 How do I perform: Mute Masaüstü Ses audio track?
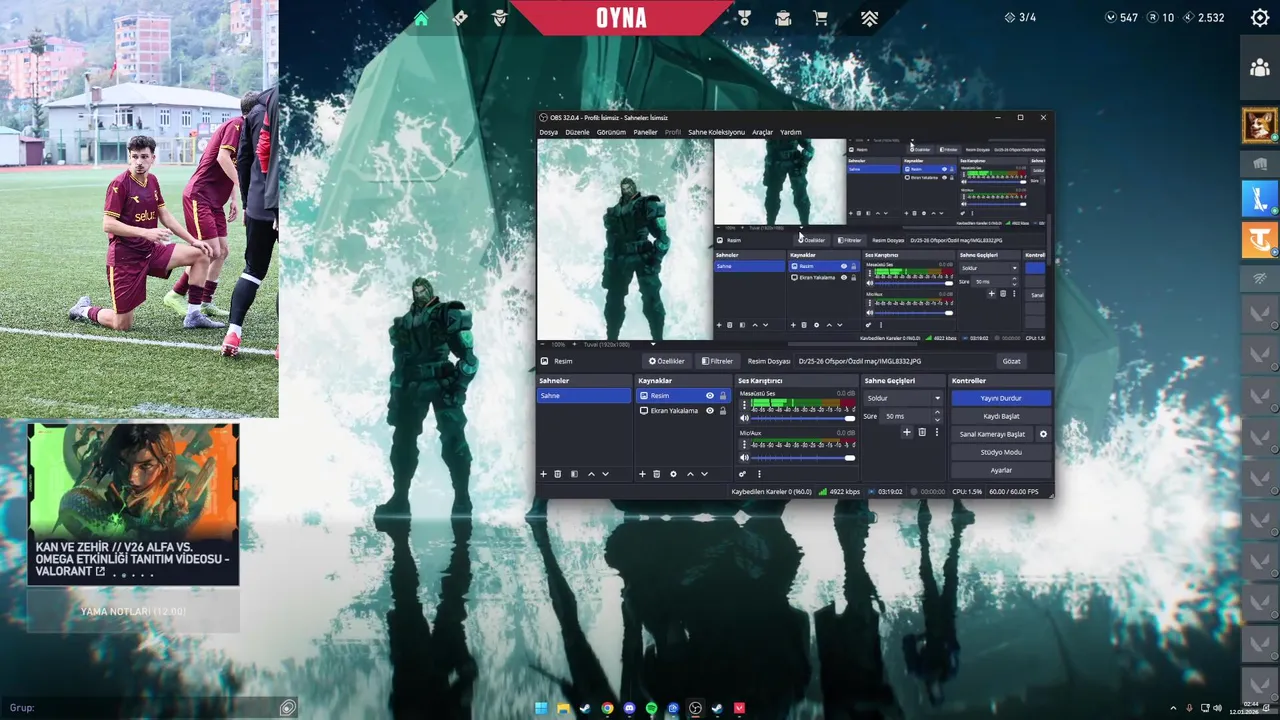(x=744, y=418)
